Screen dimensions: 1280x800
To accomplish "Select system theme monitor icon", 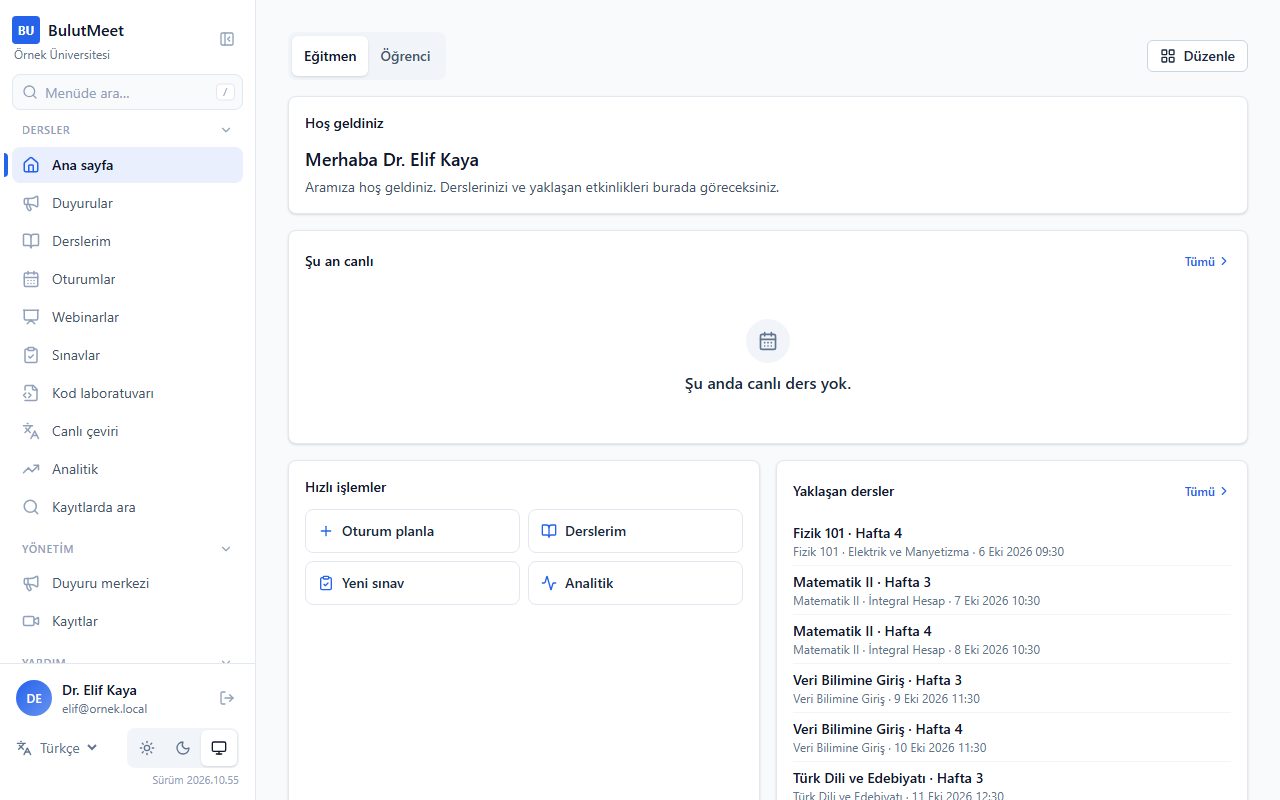I will tap(219, 748).
